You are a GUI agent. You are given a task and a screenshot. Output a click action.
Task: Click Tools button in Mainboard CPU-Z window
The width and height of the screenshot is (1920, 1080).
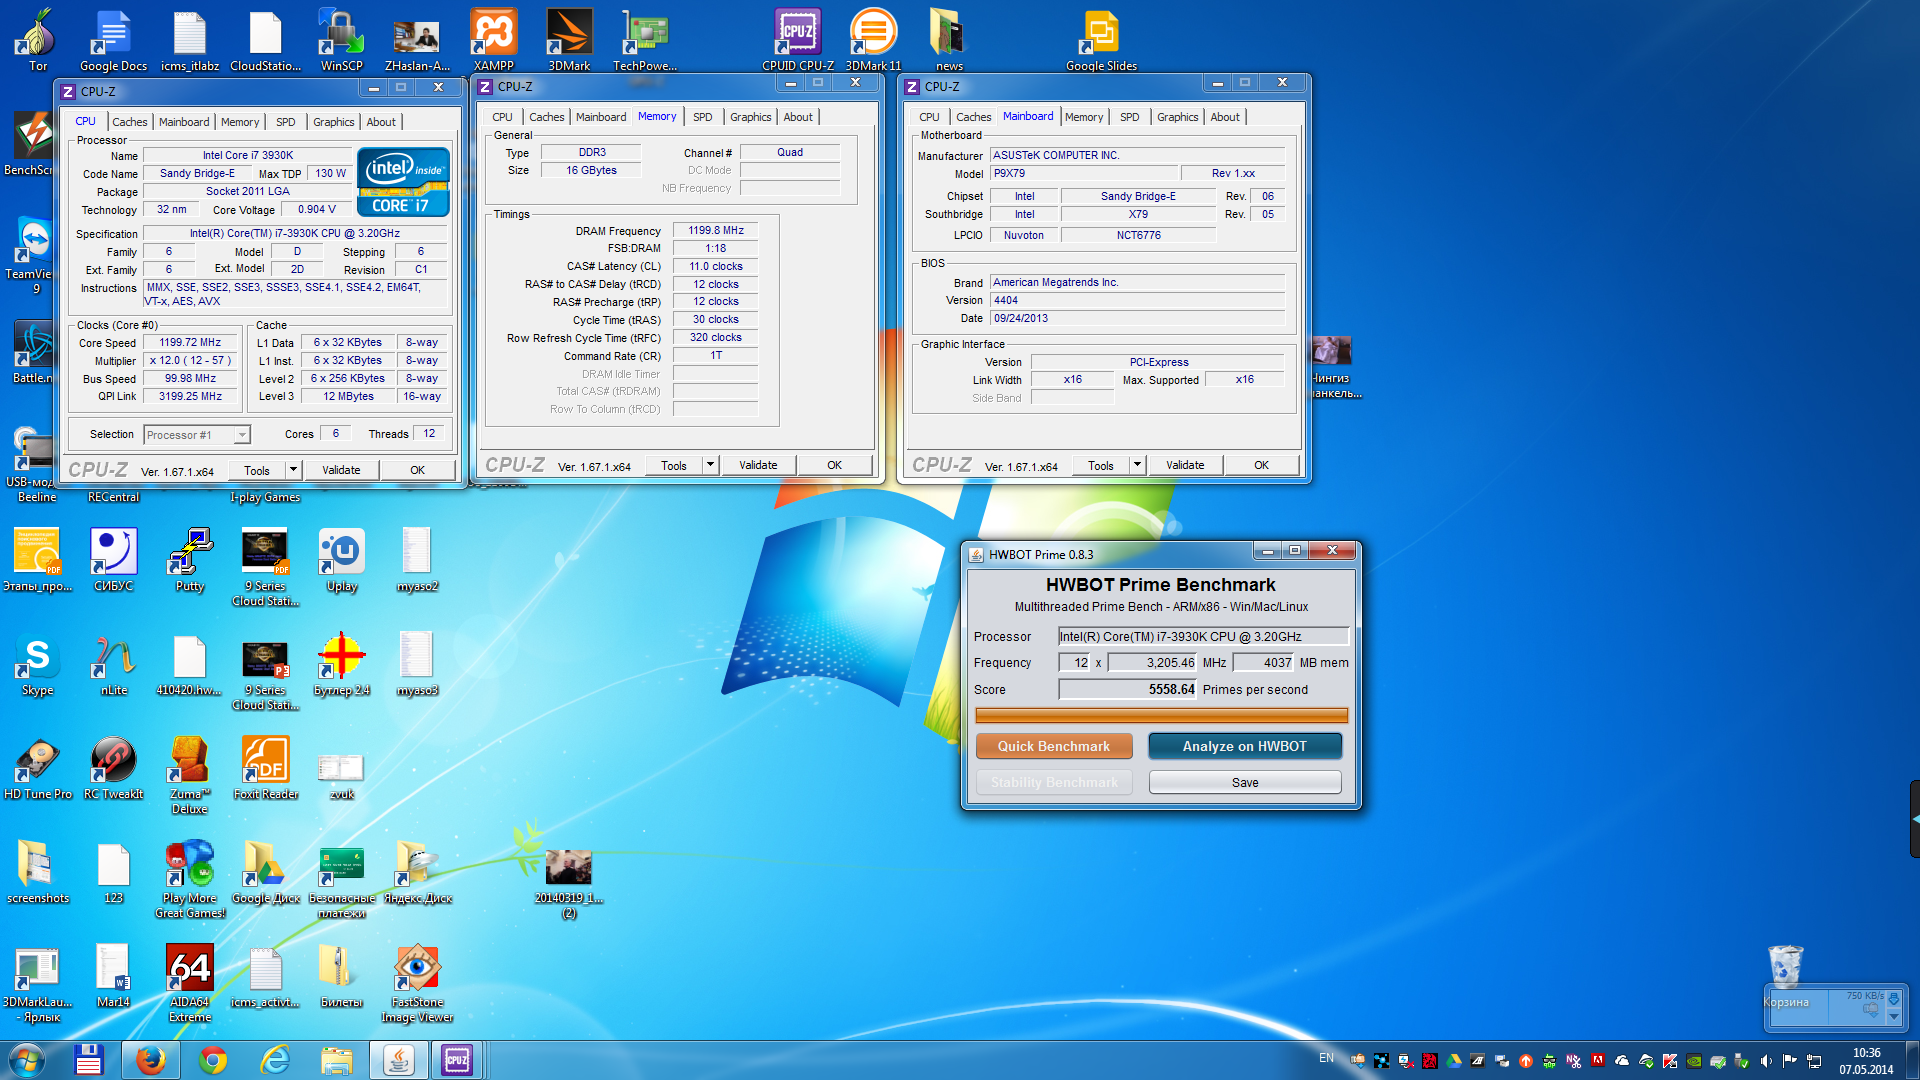coord(1101,465)
